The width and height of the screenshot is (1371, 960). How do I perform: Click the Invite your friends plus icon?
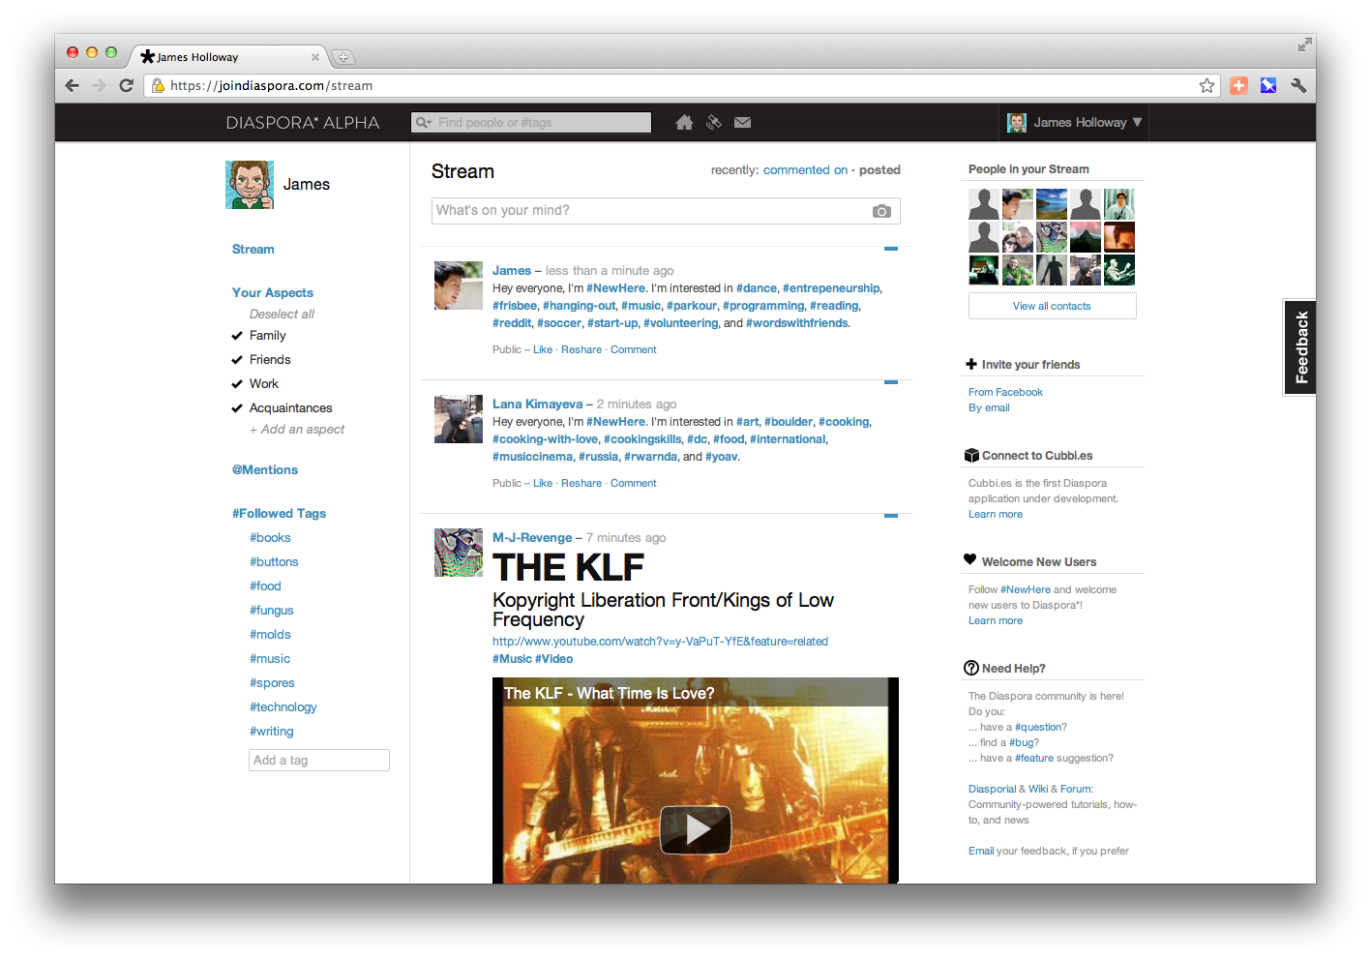[x=971, y=364]
